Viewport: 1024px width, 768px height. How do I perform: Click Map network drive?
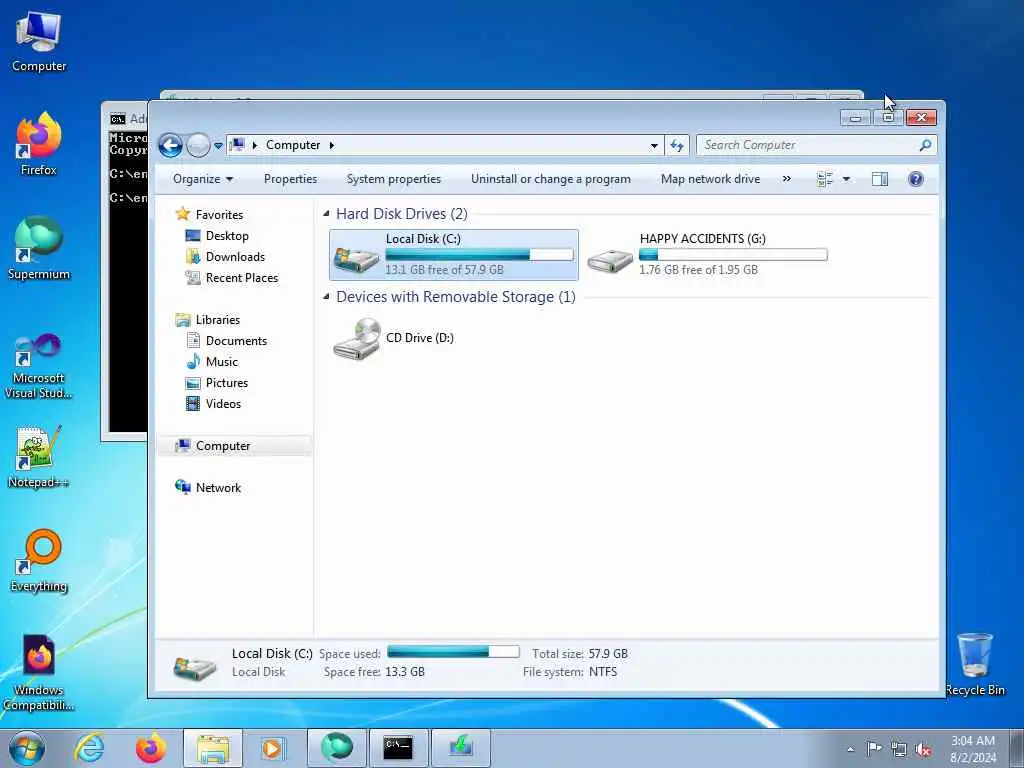coord(710,179)
